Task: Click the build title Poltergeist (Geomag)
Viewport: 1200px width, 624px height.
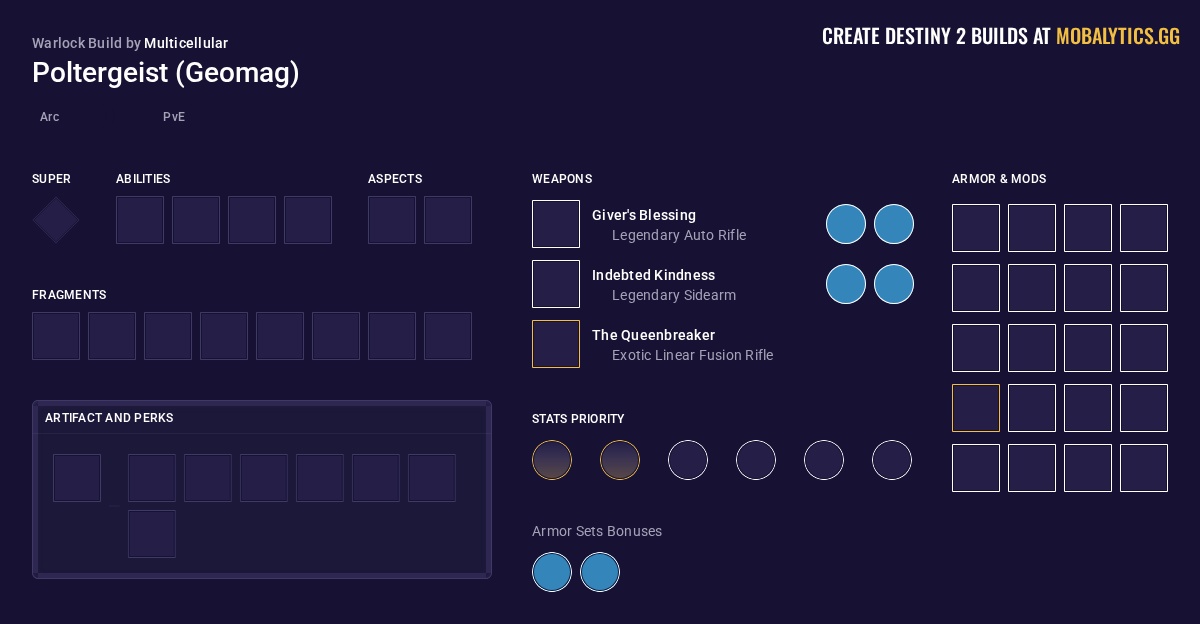Action: click(x=166, y=73)
